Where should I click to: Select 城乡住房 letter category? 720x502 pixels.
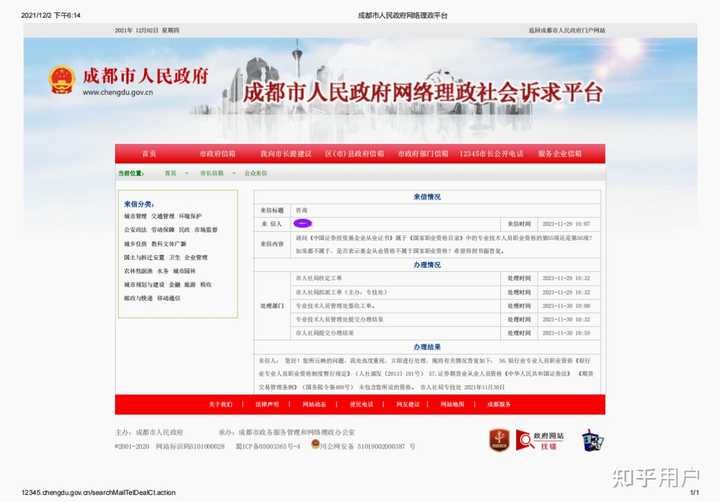pyautogui.click(x=135, y=244)
